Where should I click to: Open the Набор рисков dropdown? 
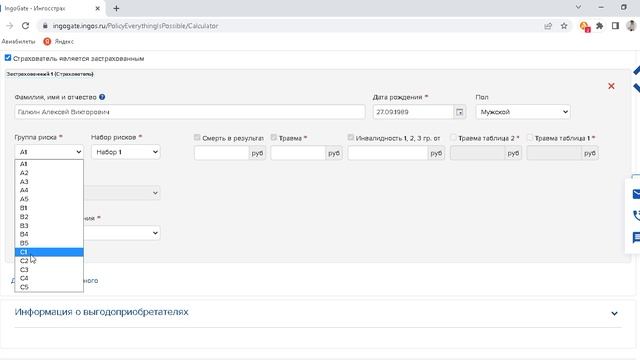[x=125, y=152]
